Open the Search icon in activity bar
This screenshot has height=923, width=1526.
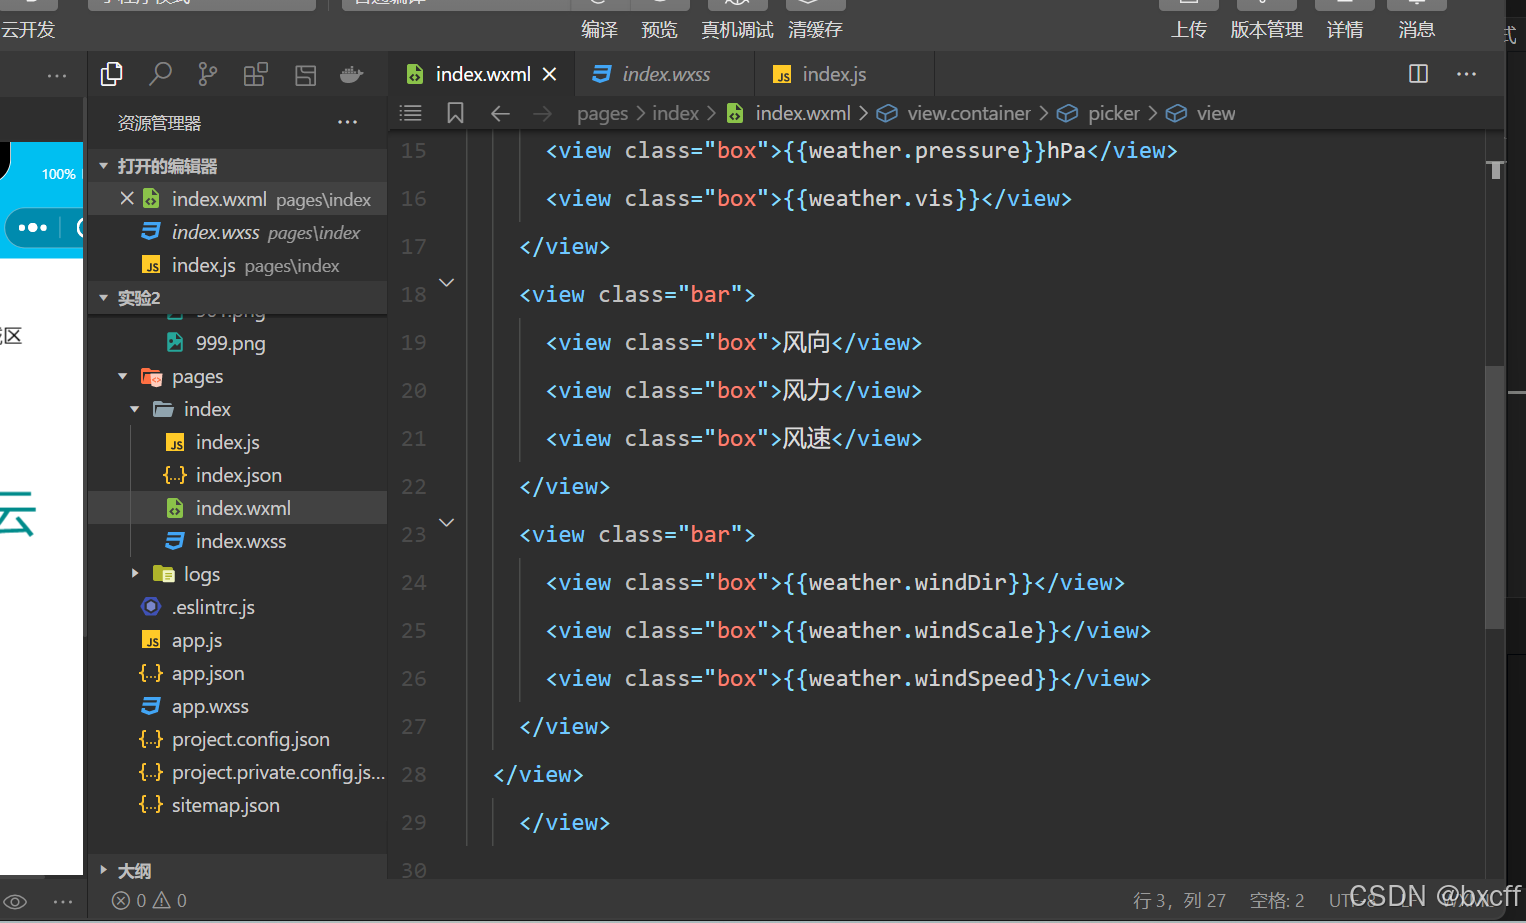pos(160,74)
